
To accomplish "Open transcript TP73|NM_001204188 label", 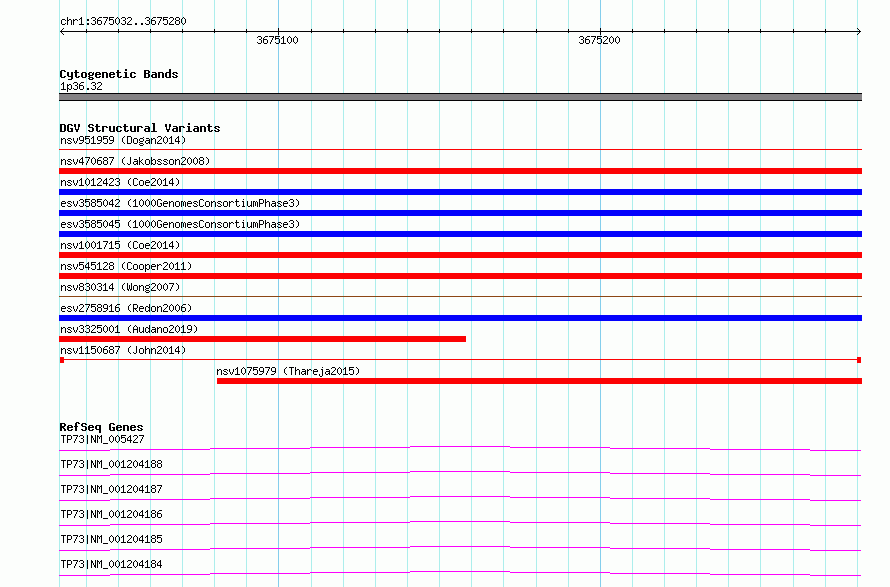I will [x=111, y=464].
